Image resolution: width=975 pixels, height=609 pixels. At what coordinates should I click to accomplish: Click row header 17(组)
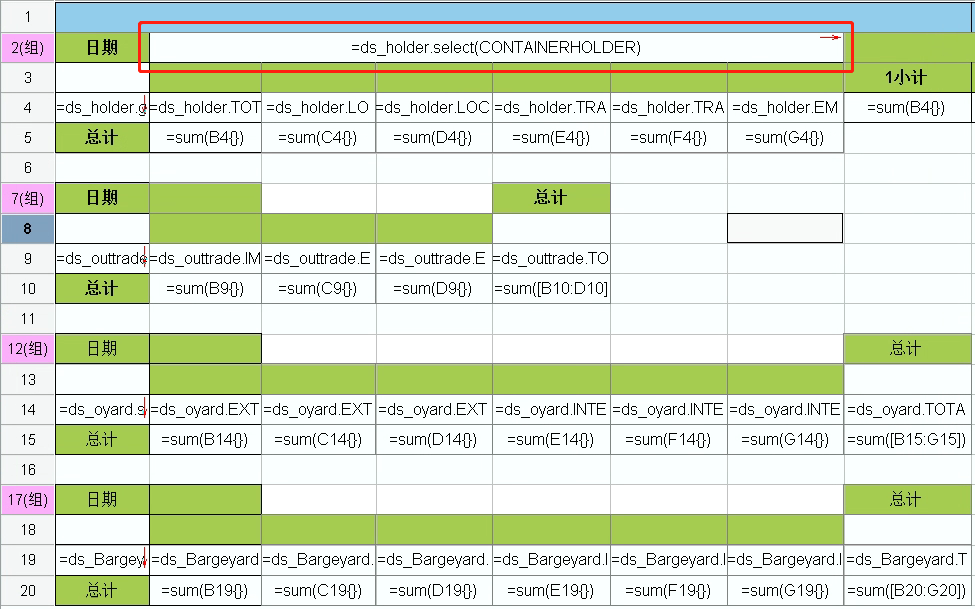pyautogui.click(x=27, y=500)
